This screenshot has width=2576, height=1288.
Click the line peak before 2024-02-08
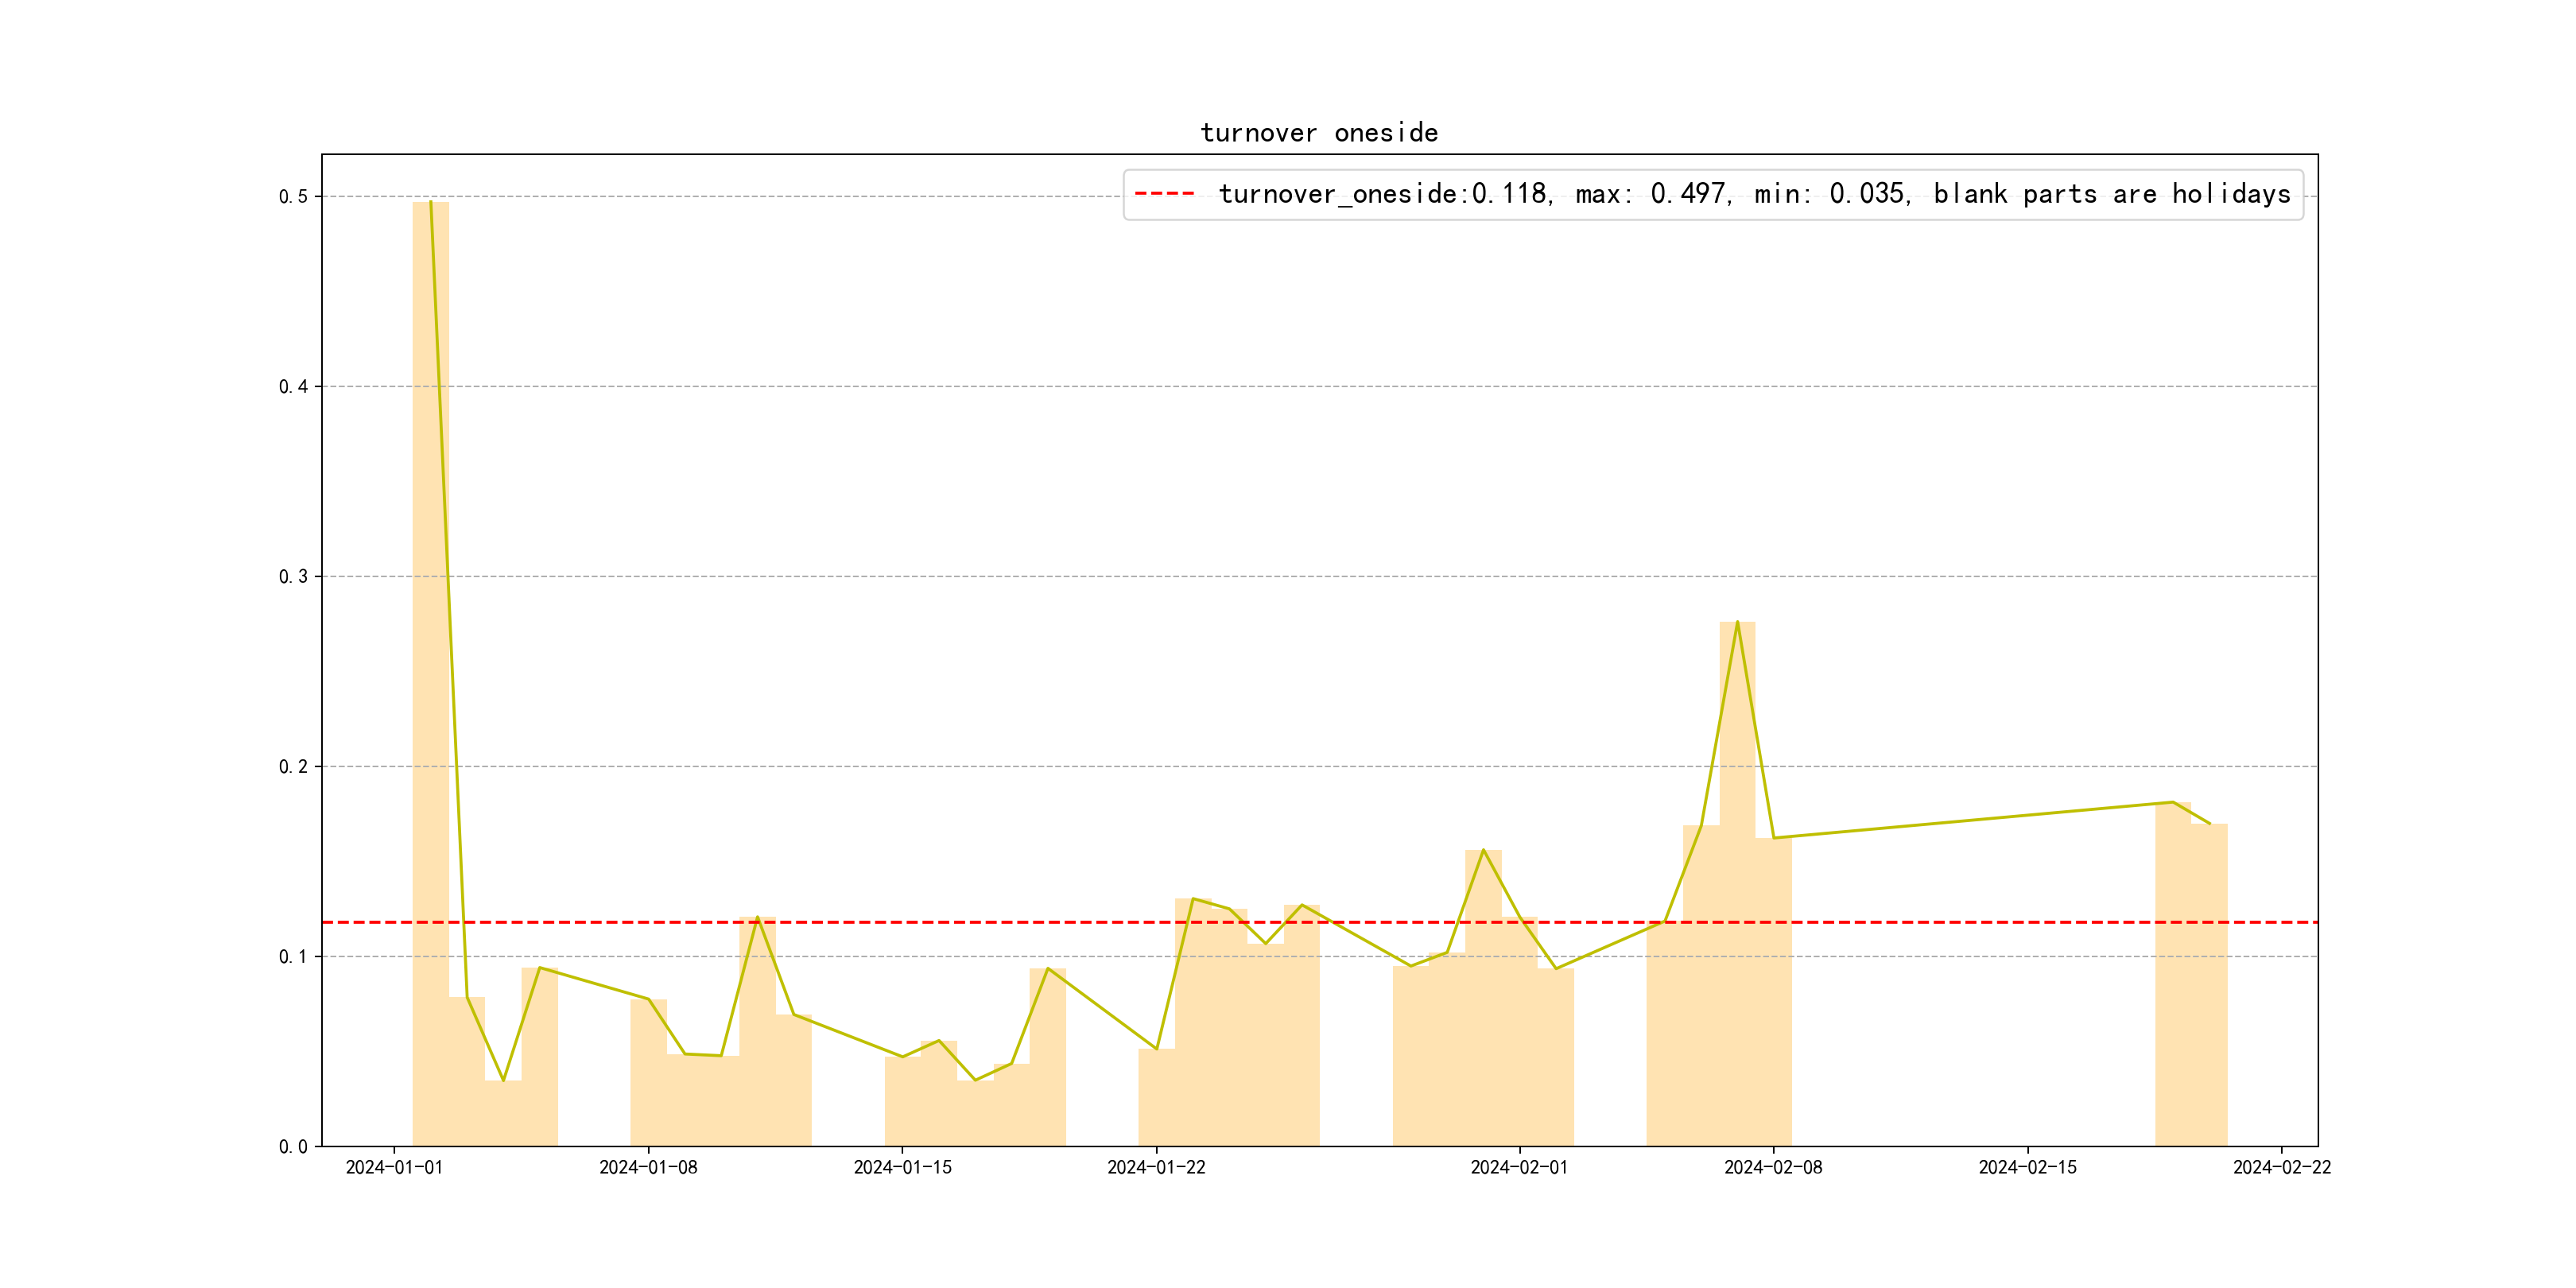(x=1737, y=623)
